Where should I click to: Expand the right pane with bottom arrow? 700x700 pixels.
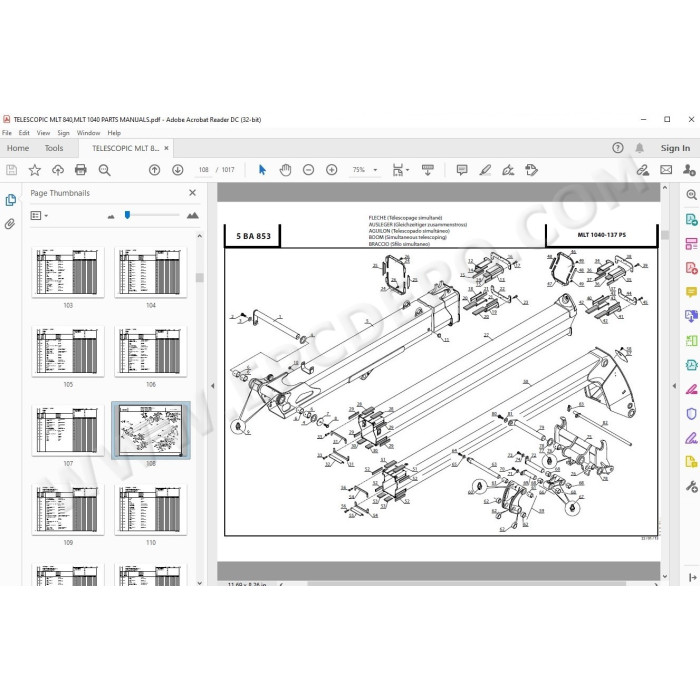692,578
